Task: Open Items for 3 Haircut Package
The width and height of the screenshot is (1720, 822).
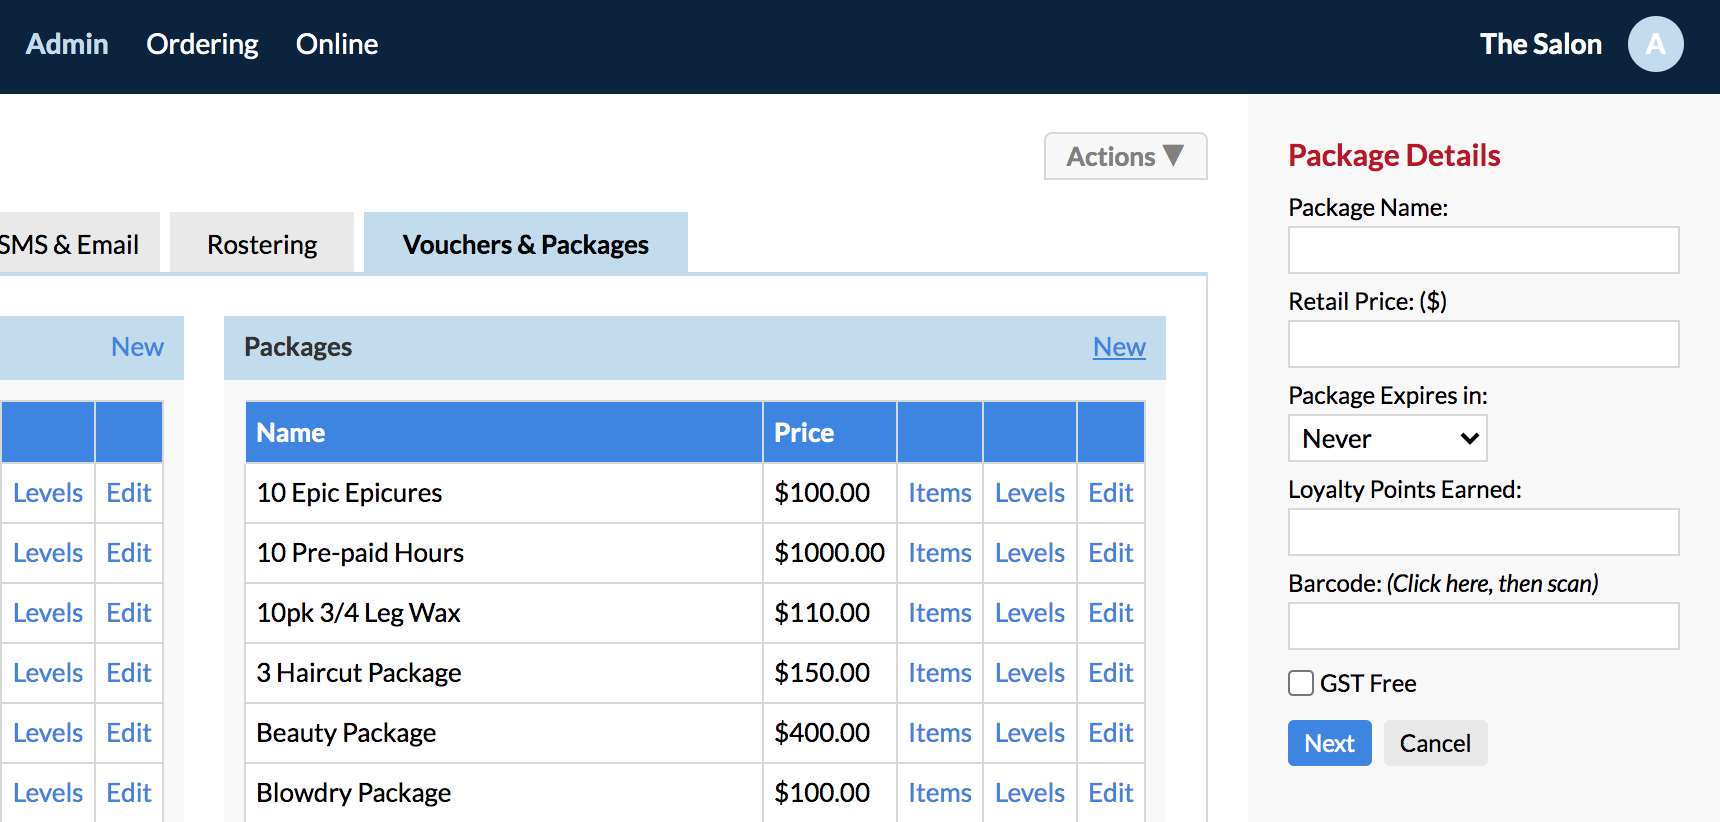Action: pos(940,673)
